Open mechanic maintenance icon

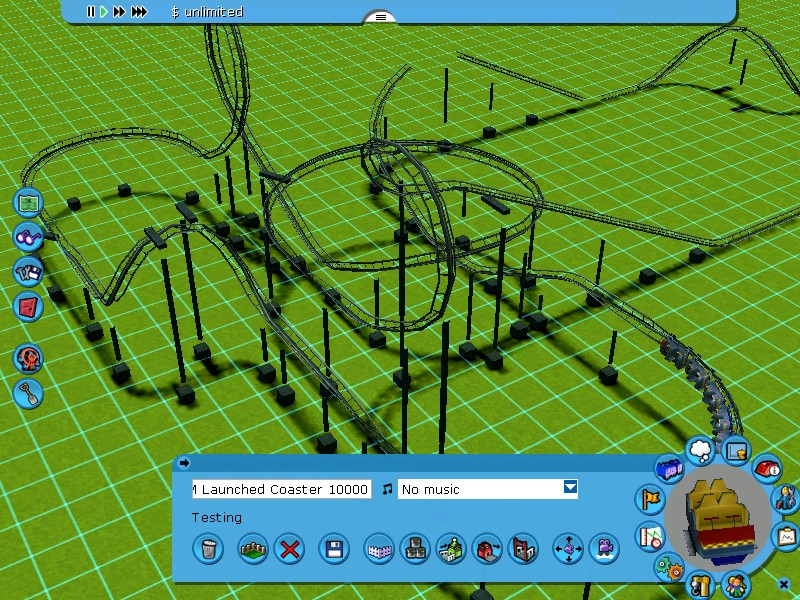coord(787,497)
